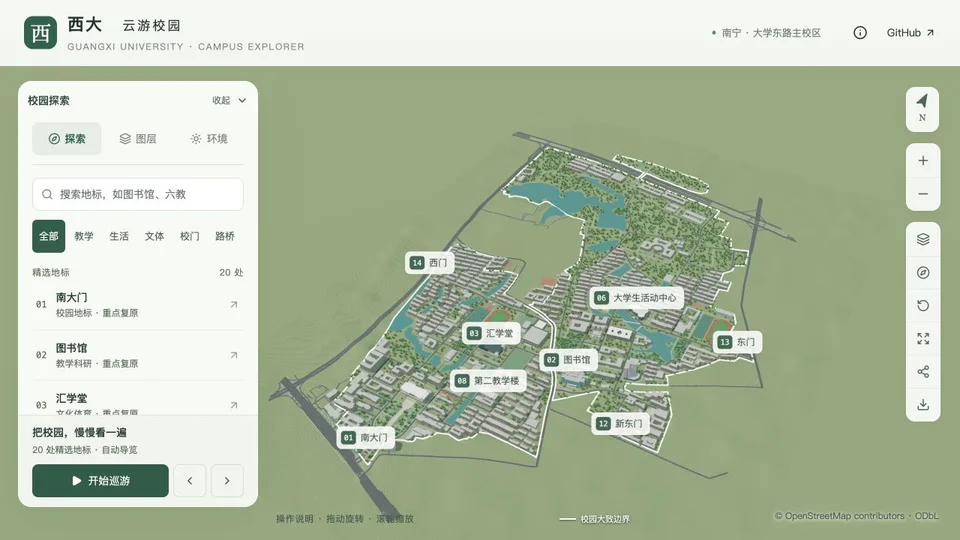Image resolution: width=960 pixels, height=540 pixels.
Task: Switch to the 探索 tab
Action: [67, 139]
